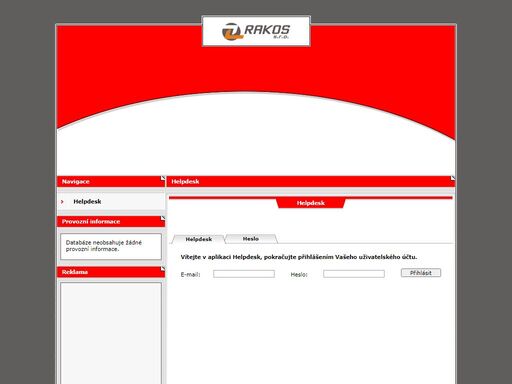Click the main Helpdesk section header bar

pos(311,181)
